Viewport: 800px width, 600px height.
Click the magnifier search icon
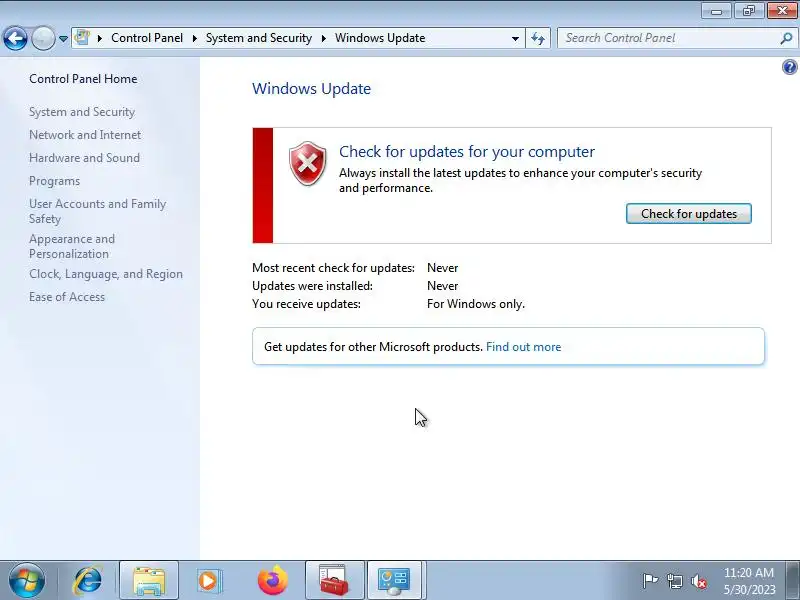pyautogui.click(x=786, y=38)
